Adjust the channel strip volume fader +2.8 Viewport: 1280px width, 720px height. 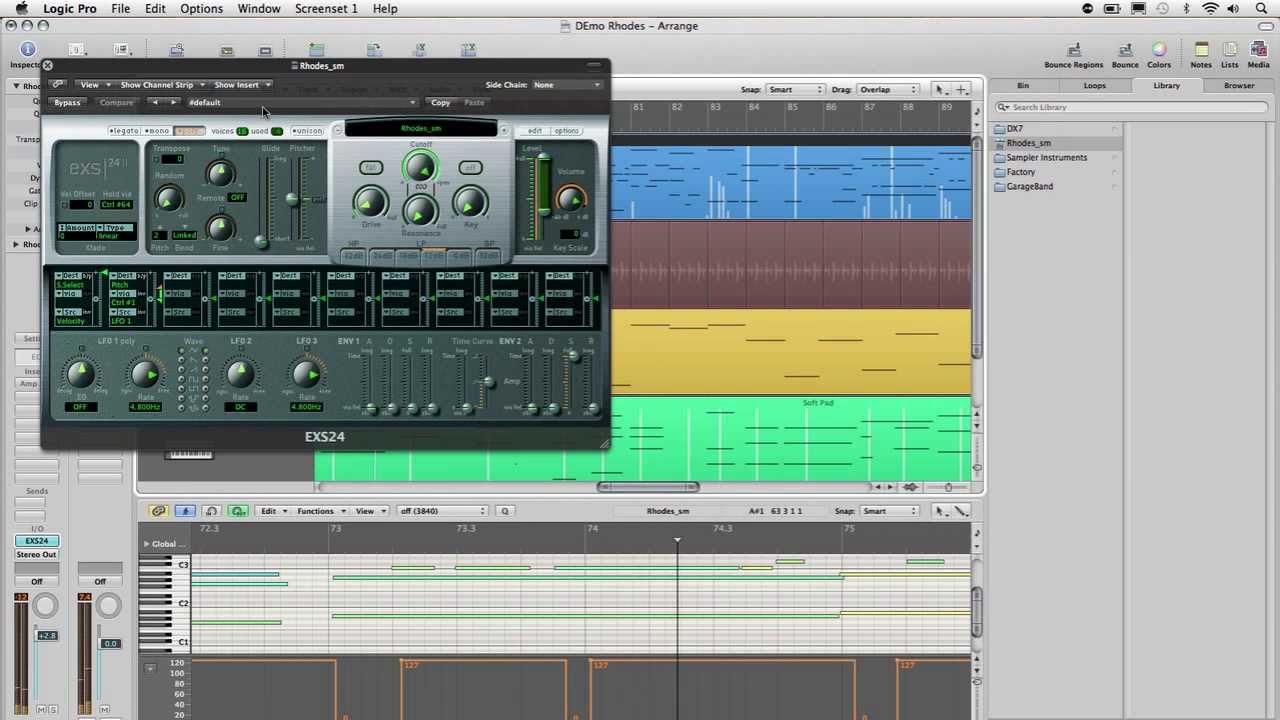pyautogui.click(x=46, y=636)
